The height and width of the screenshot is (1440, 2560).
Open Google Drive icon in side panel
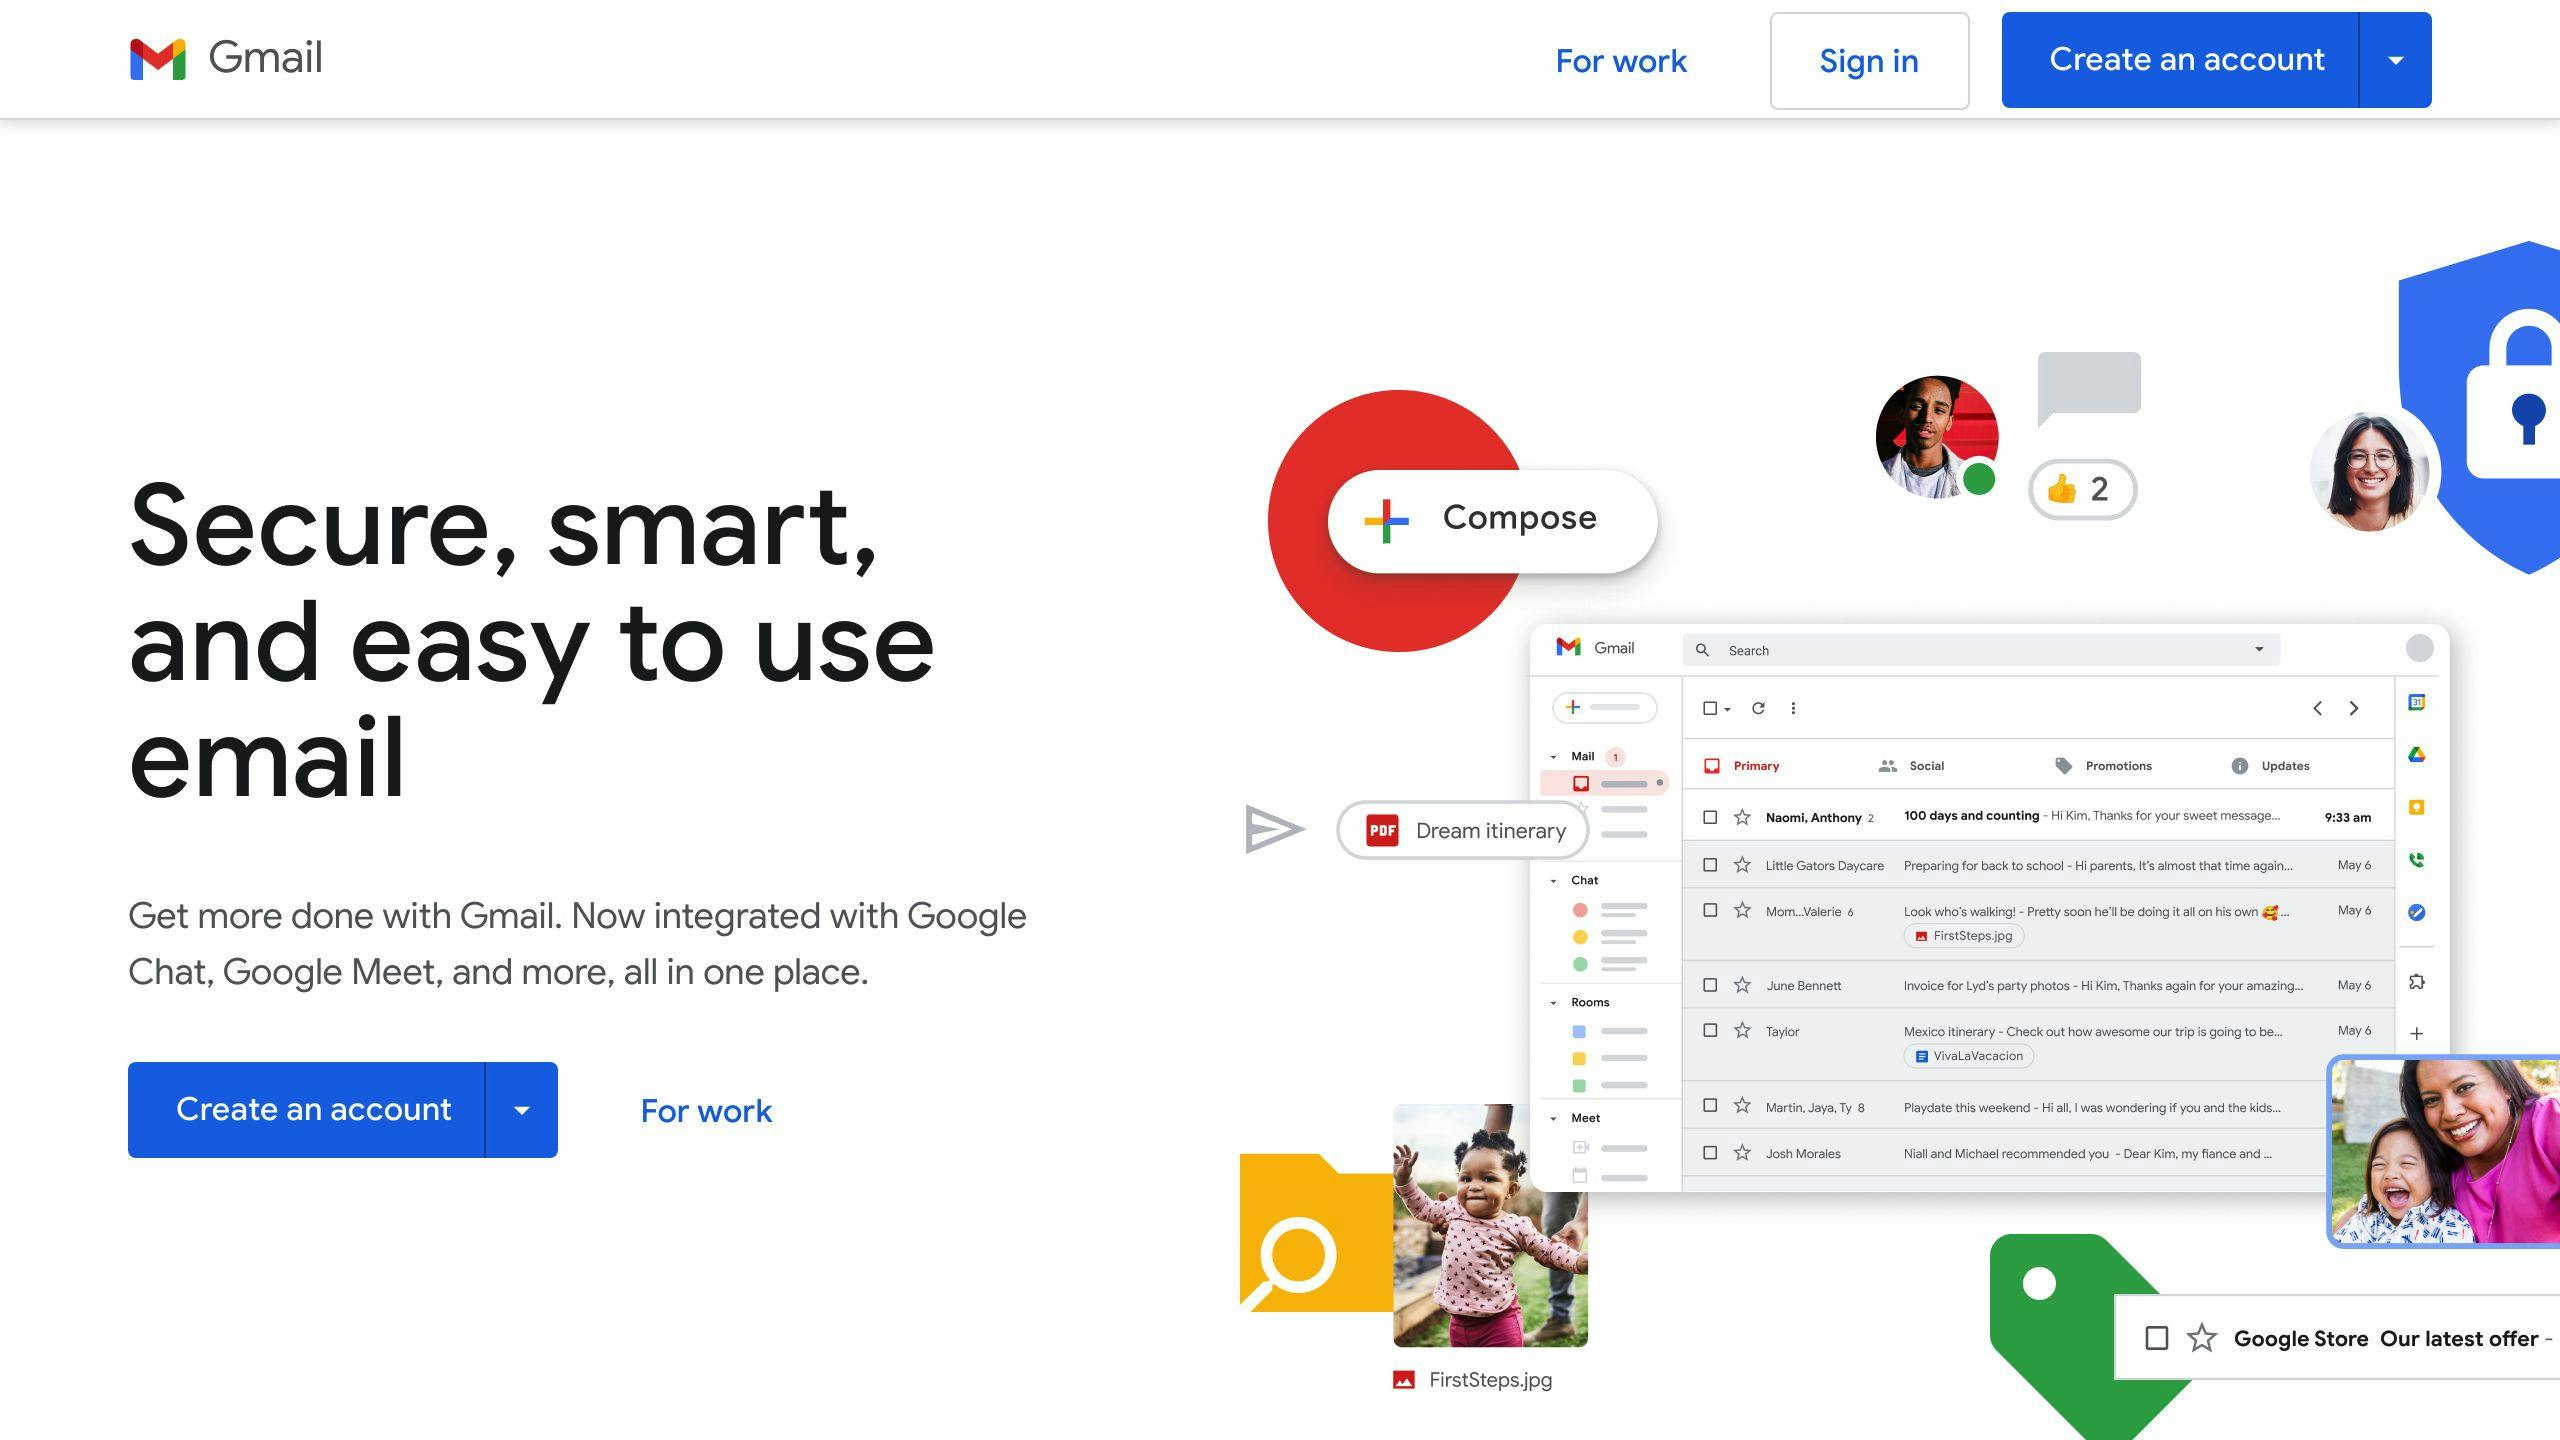click(x=2416, y=755)
